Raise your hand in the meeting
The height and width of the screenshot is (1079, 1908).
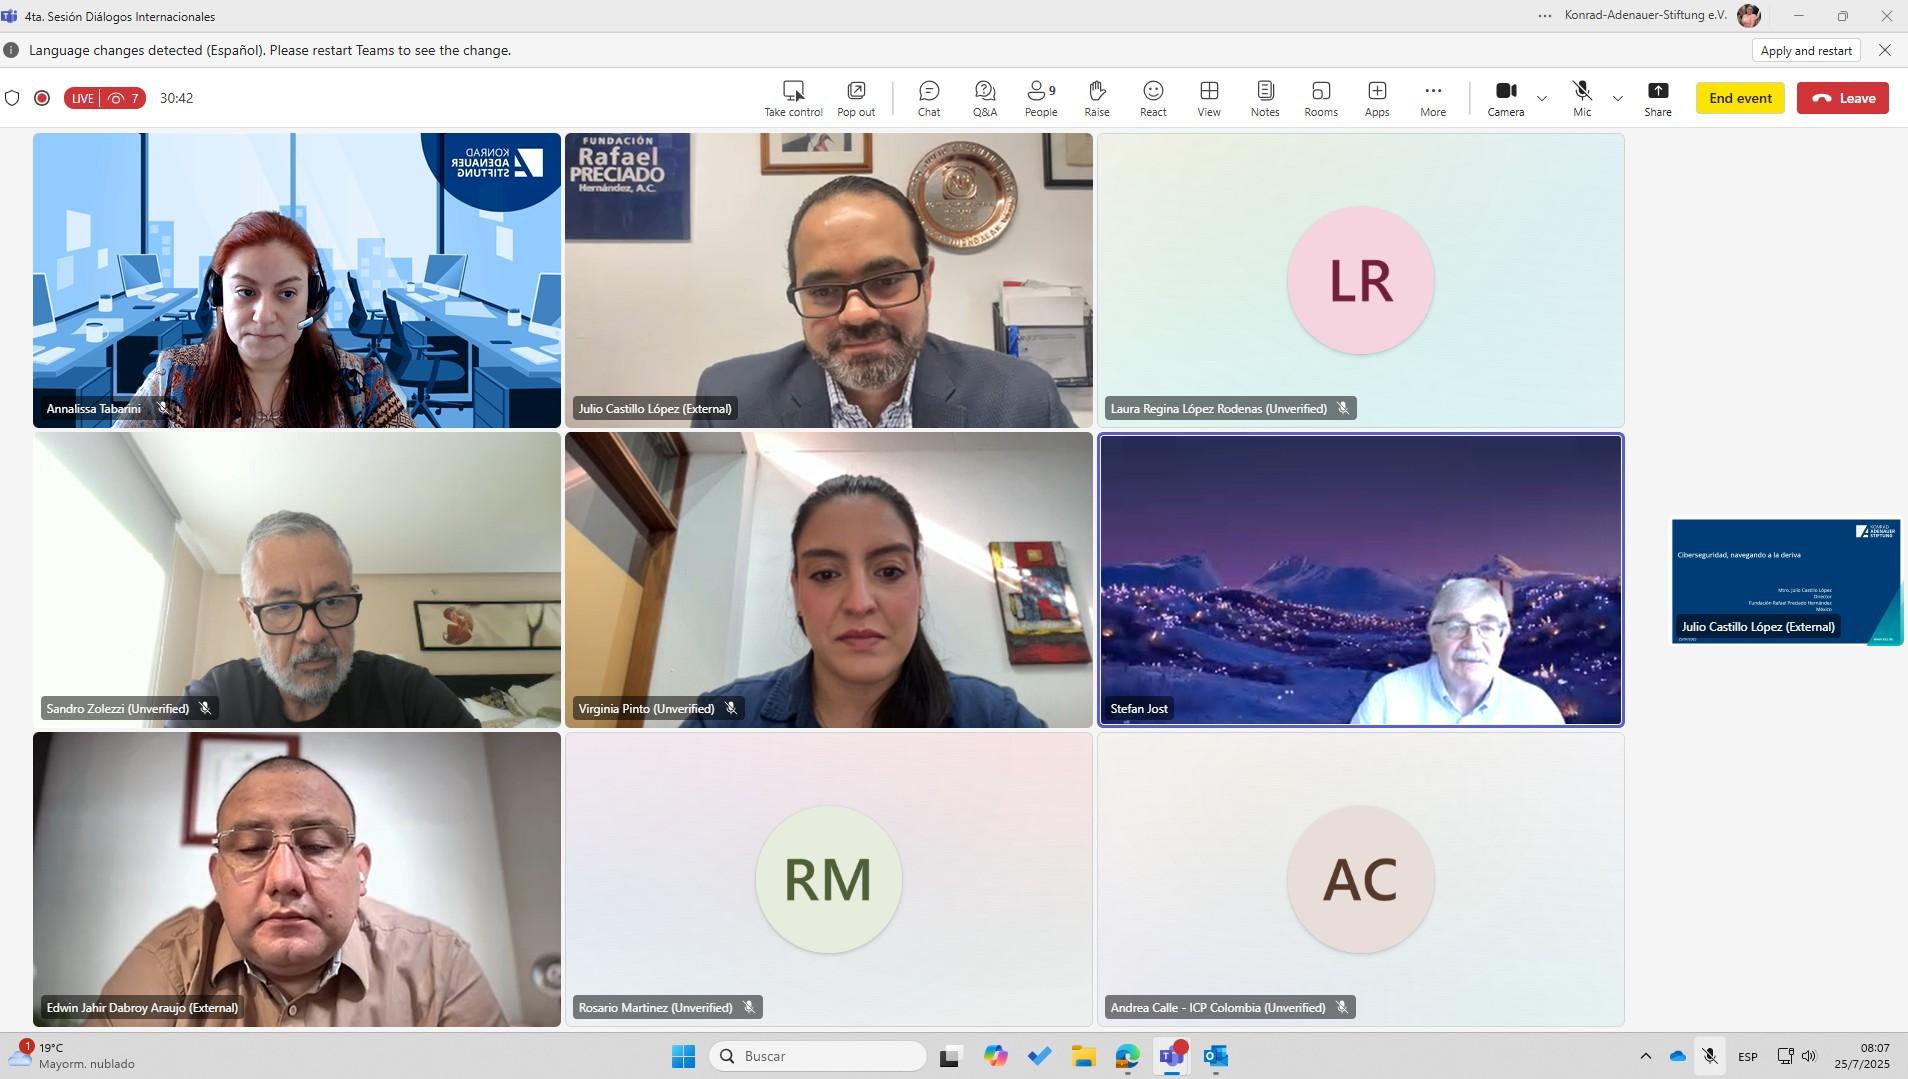[1096, 98]
